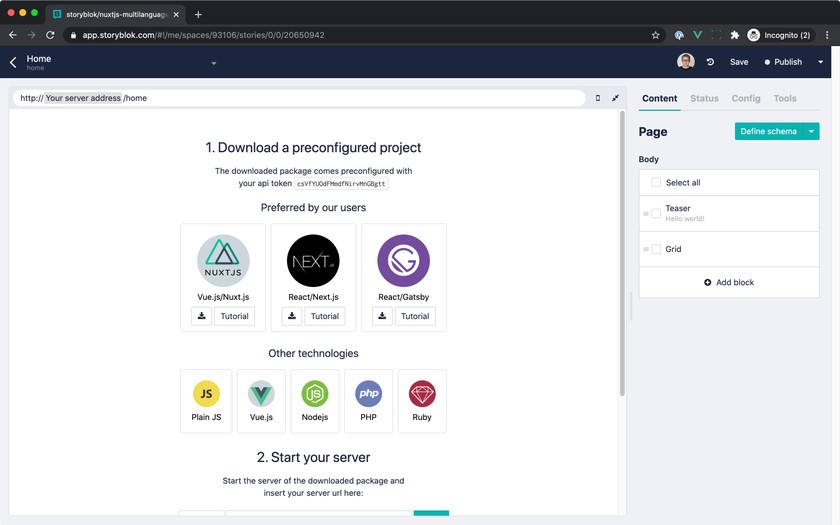
Task: Click the preview URL address bar
Action: click(x=299, y=98)
